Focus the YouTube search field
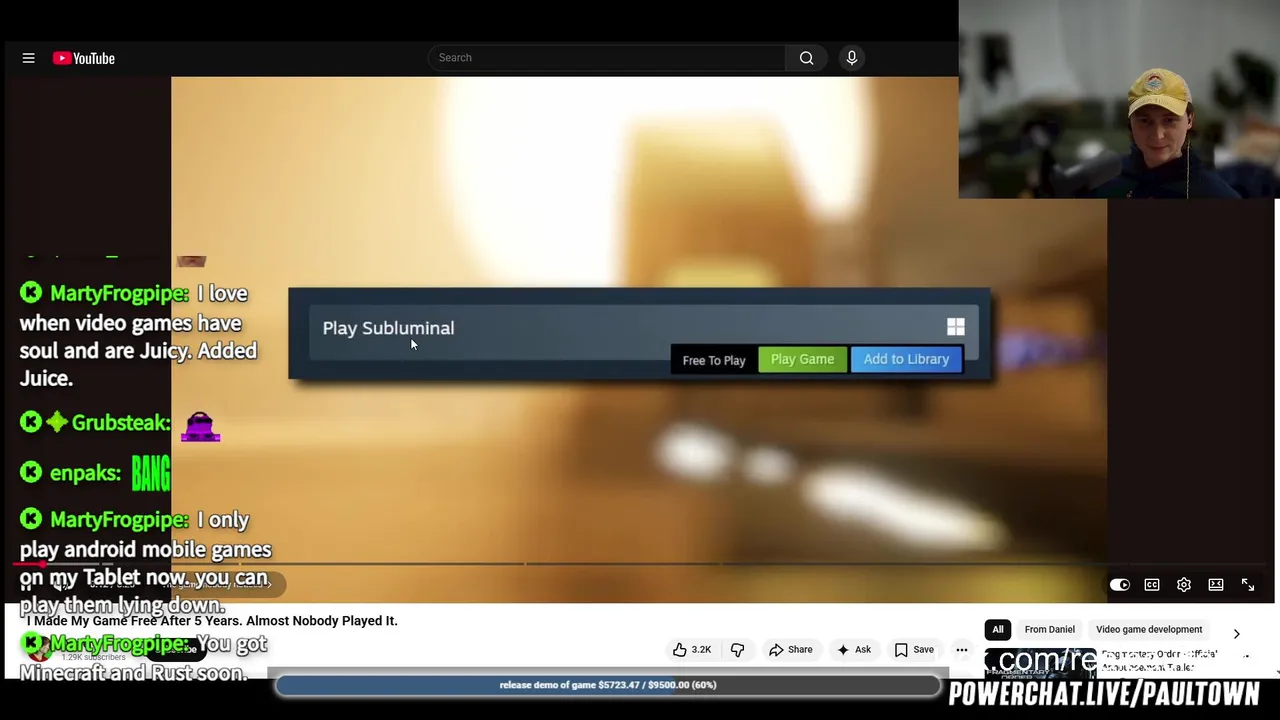Screen dimensions: 1280x720 point(606,58)
